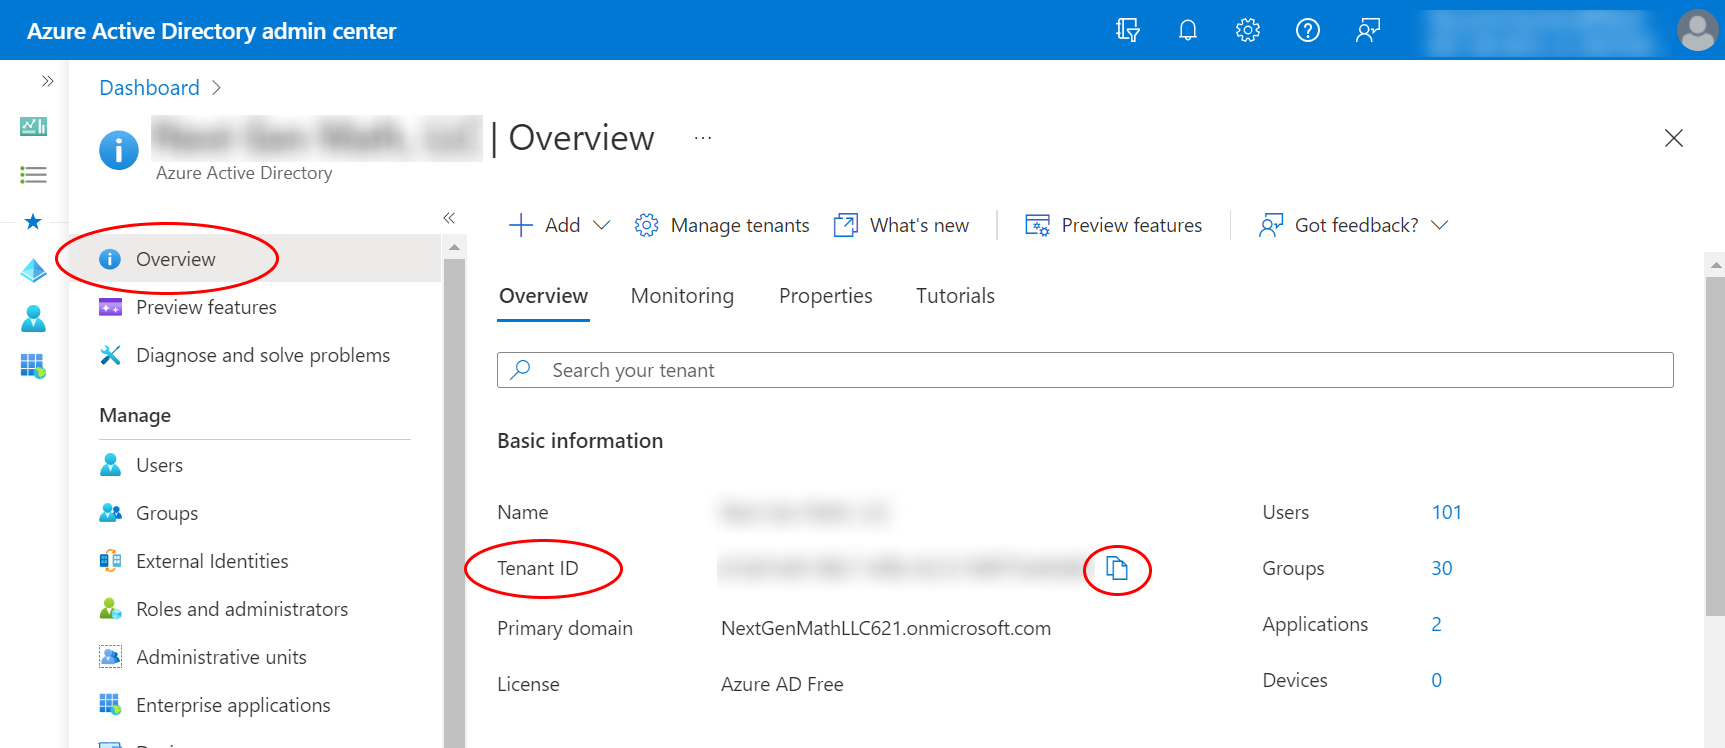Click Preview features in command bar
The image size is (1725, 748).
tap(1114, 225)
